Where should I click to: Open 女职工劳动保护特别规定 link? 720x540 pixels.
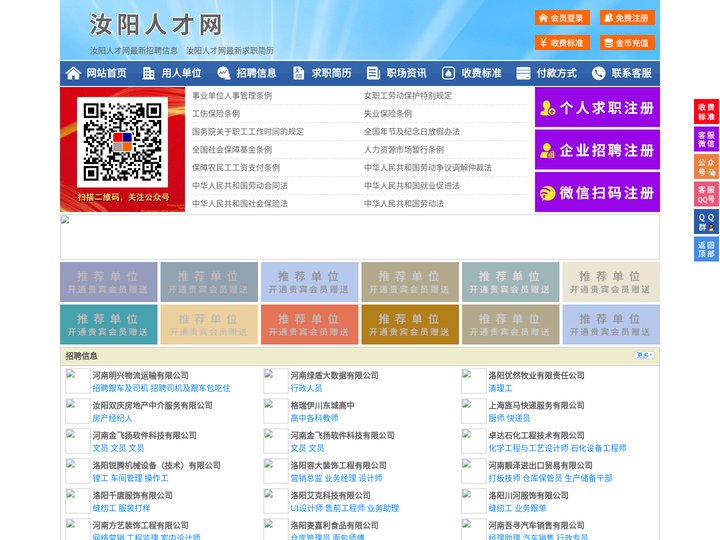pos(408,96)
